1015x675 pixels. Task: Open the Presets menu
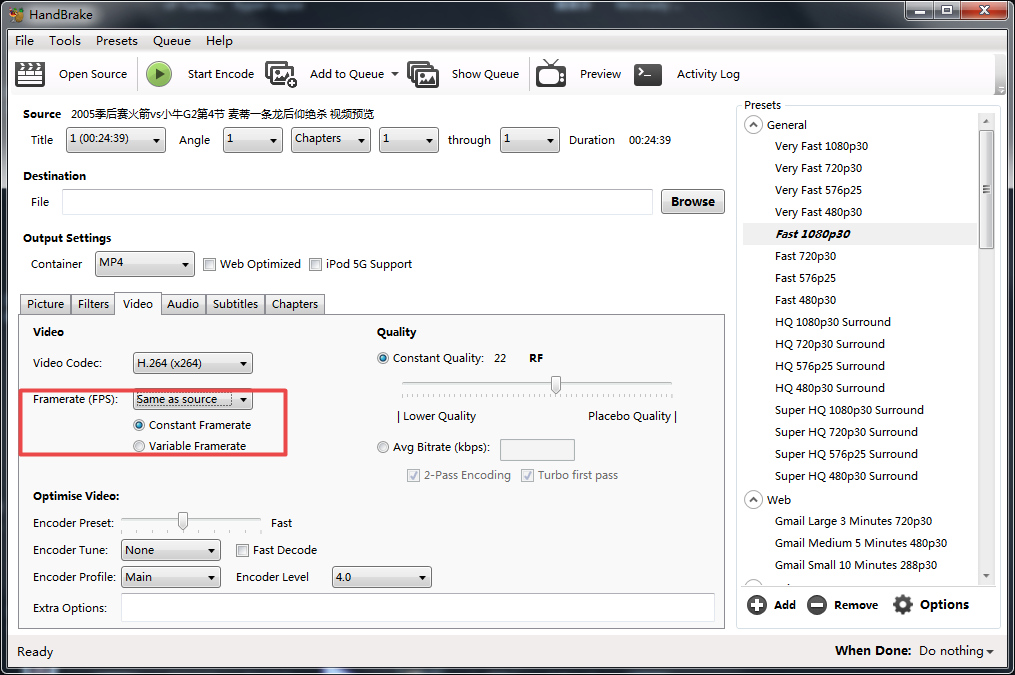[x=117, y=41]
